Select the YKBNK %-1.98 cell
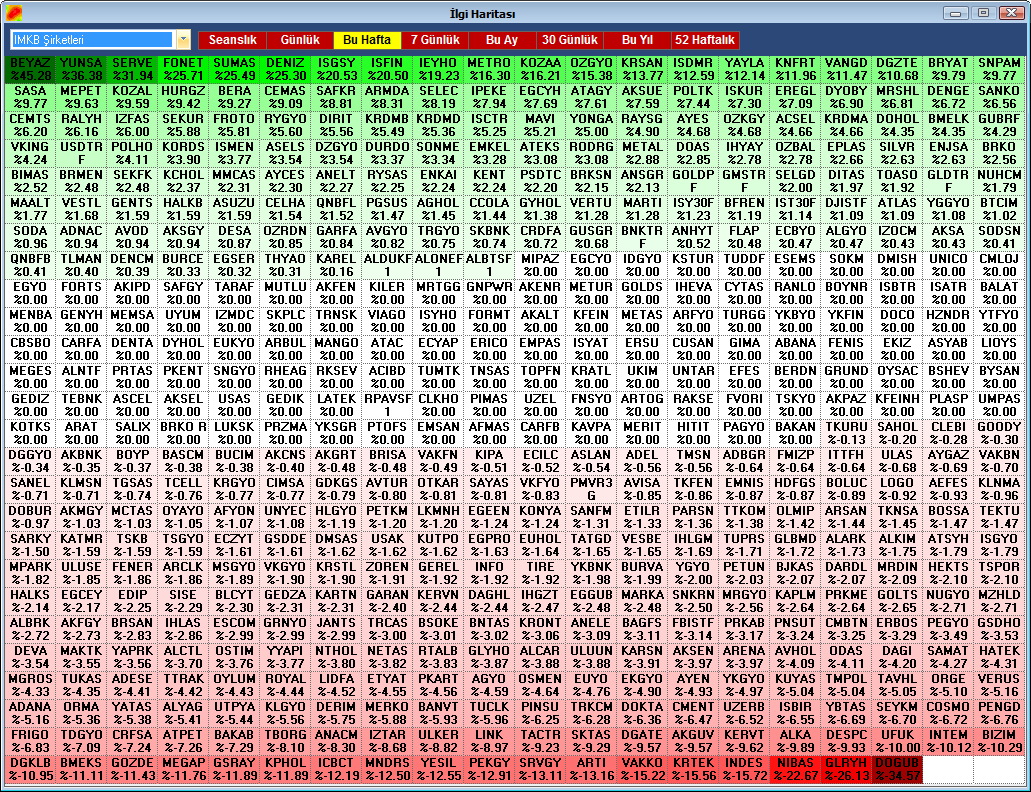The width and height of the screenshot is (1031, 792). pyautogui.click(x=591, y=573)
